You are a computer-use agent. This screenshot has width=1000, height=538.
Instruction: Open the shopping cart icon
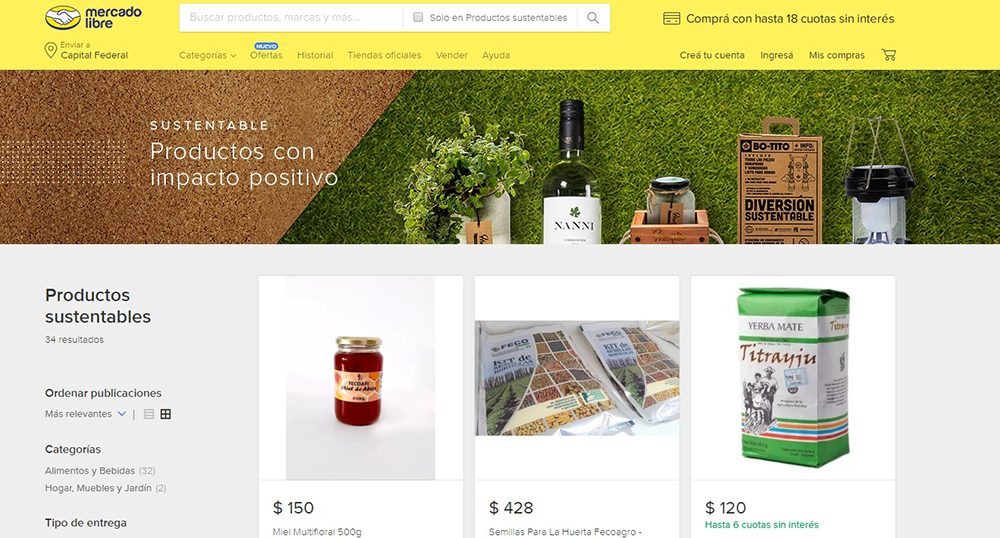pos(888,55)
